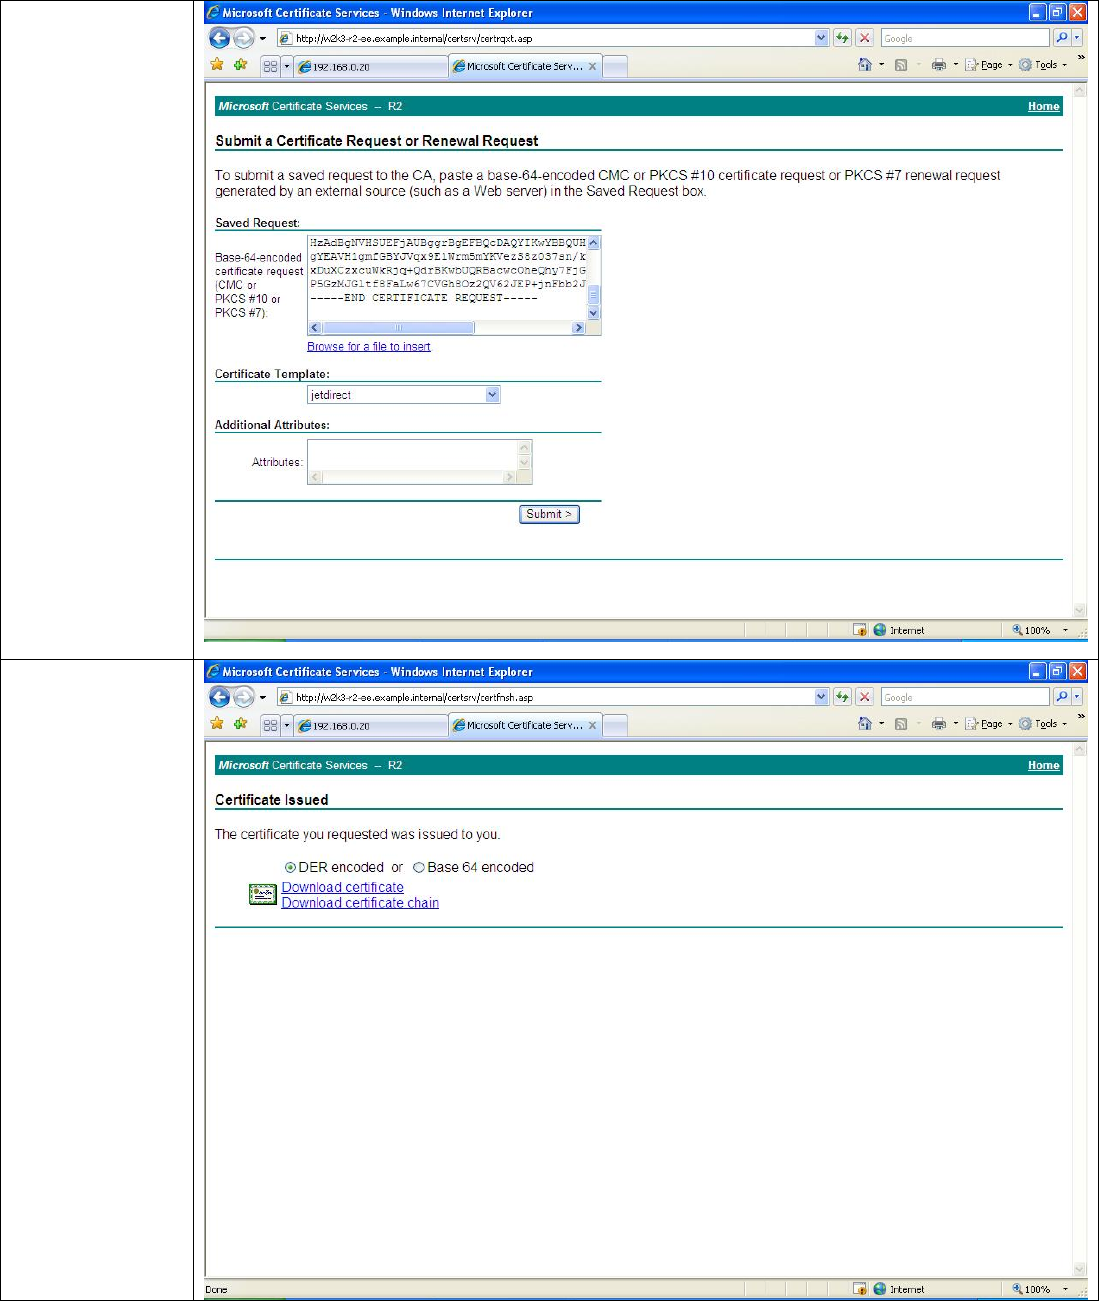Screen dimensions: 1099x1301
Task: Open zoom level dropdown in certrqxt.asp status bar
Action: [x=1065, y=630]
